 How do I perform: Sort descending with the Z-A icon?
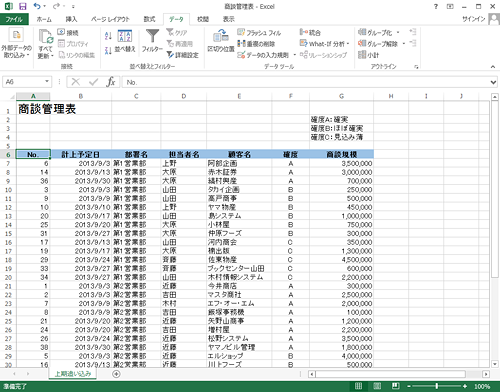click(108, 51)
